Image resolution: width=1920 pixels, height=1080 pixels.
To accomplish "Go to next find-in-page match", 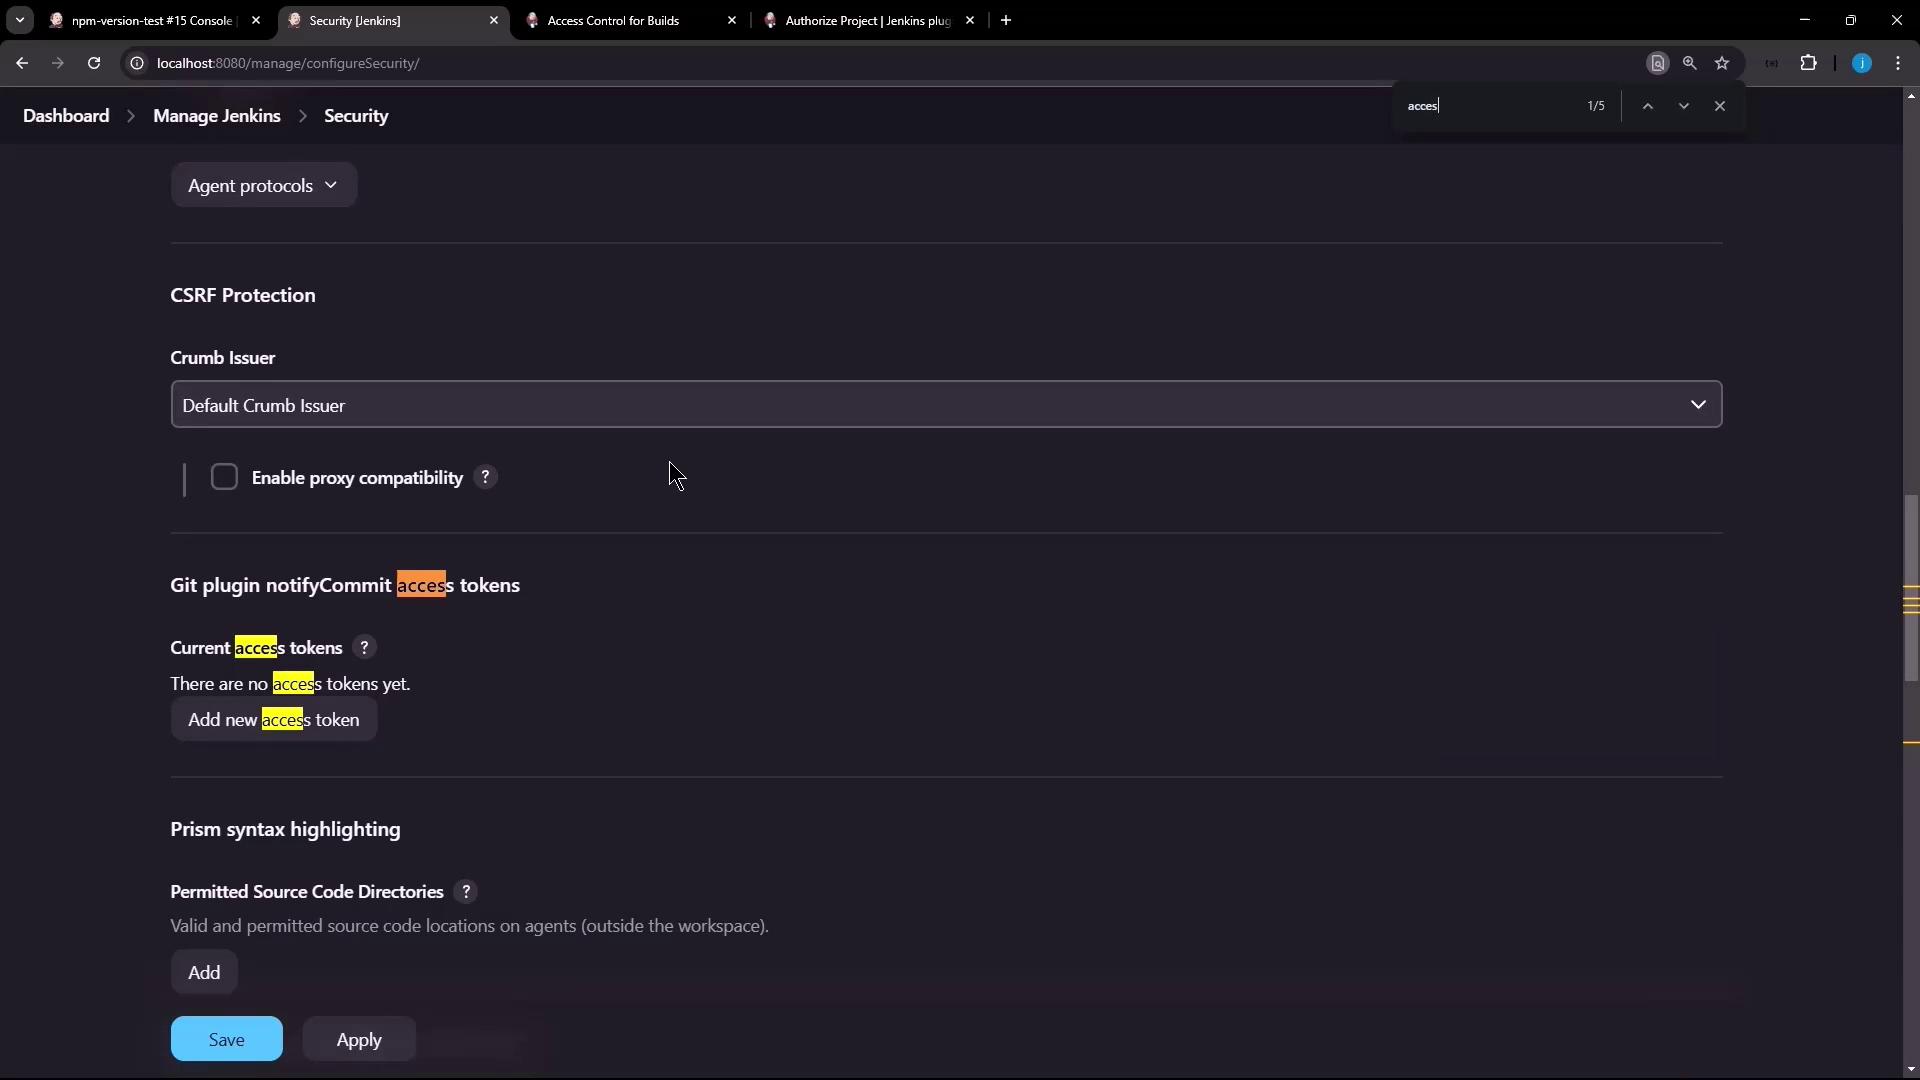I will click(x=1683, y=106).
